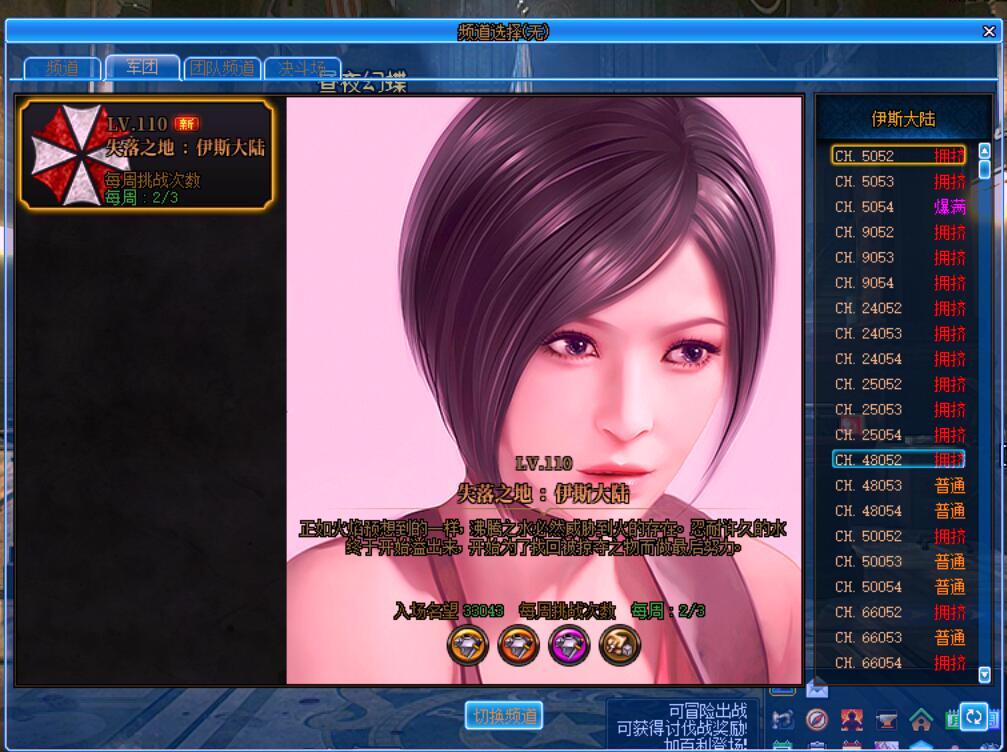Open the green calendar icon

click(953, 719)
